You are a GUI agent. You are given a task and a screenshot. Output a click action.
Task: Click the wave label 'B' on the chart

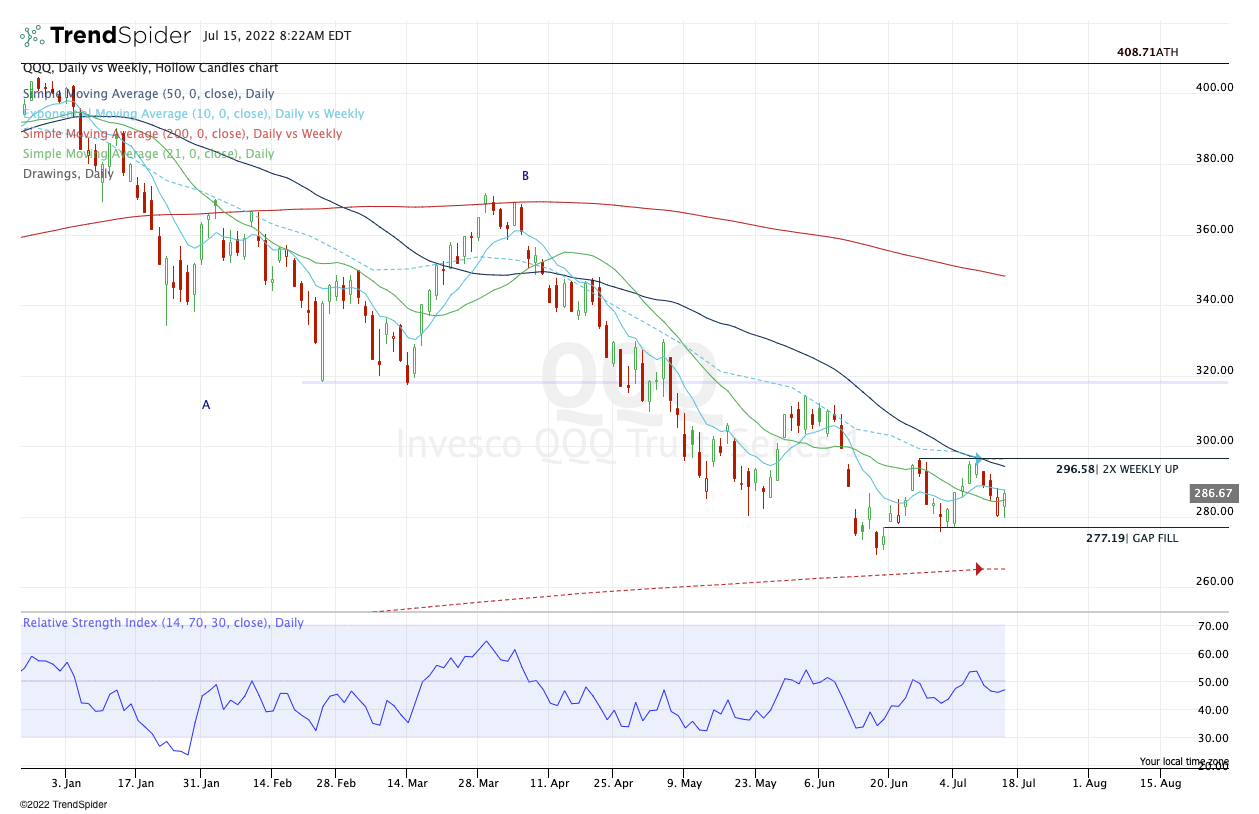[525, 176]
